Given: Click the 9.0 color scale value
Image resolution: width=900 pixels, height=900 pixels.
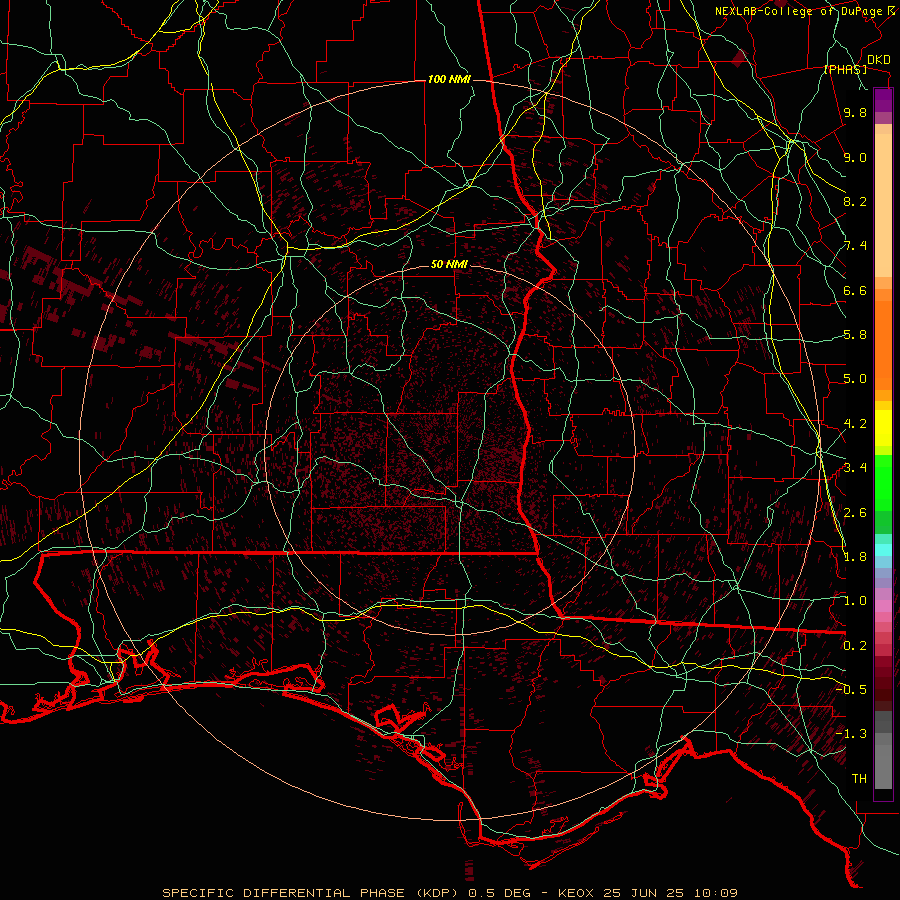Looking at the screenshot, I should coord(855,157).
